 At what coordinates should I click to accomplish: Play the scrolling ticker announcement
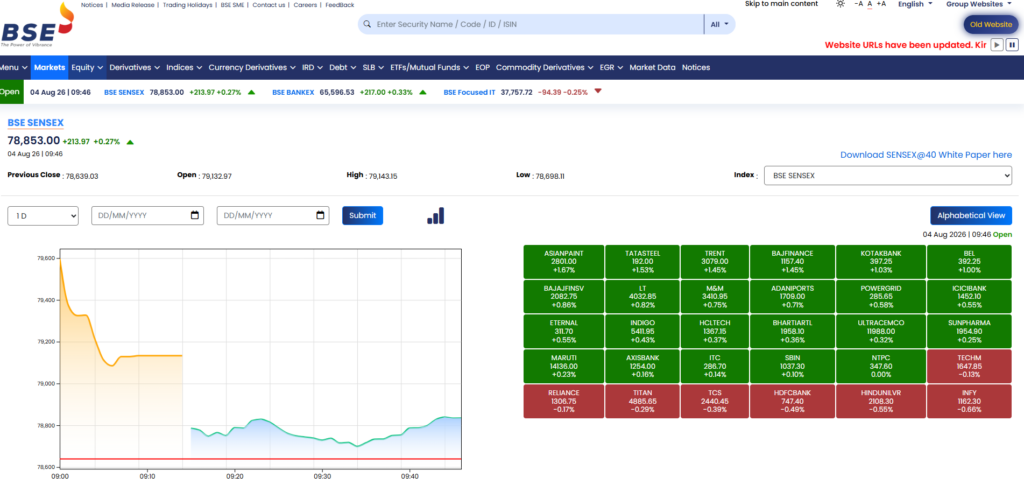click(x=997, y=44)
